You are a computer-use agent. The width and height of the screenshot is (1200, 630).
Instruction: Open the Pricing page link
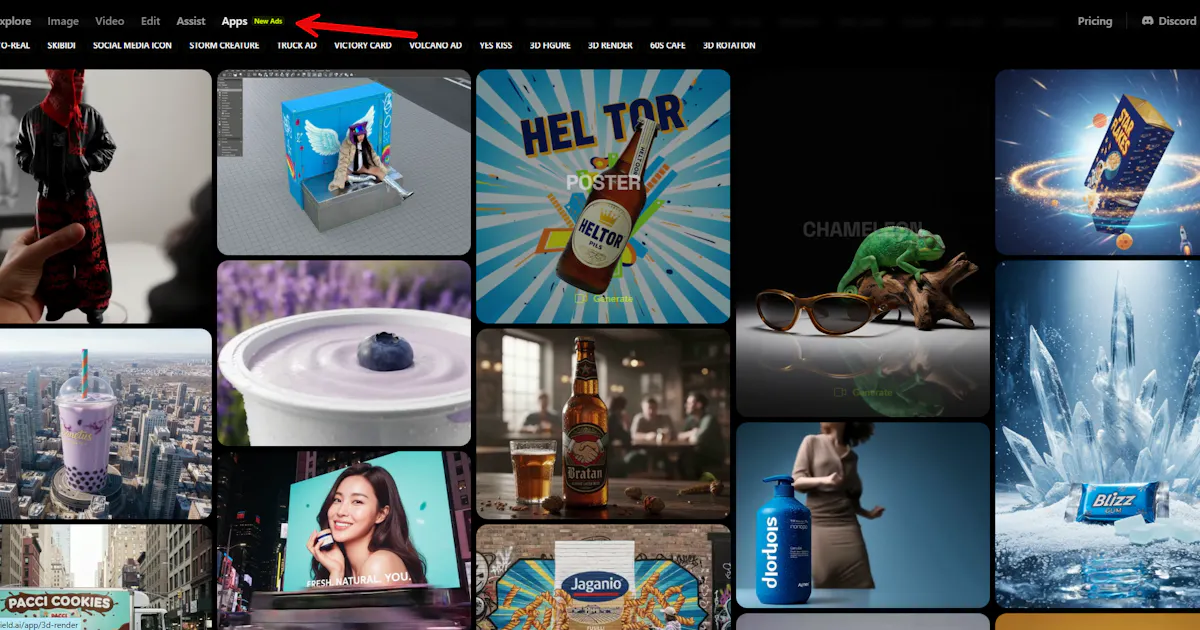point(1095,21)
